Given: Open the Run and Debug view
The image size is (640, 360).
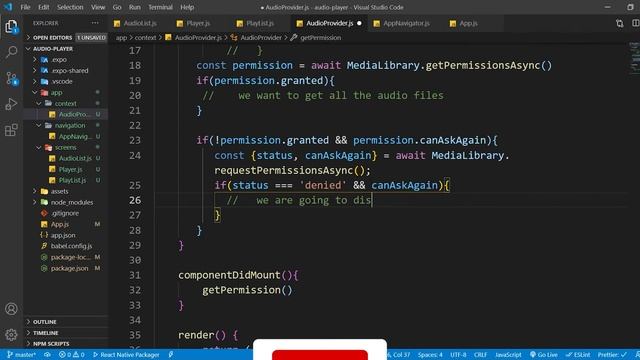Looking at the screenshot, I should [11, 104].
